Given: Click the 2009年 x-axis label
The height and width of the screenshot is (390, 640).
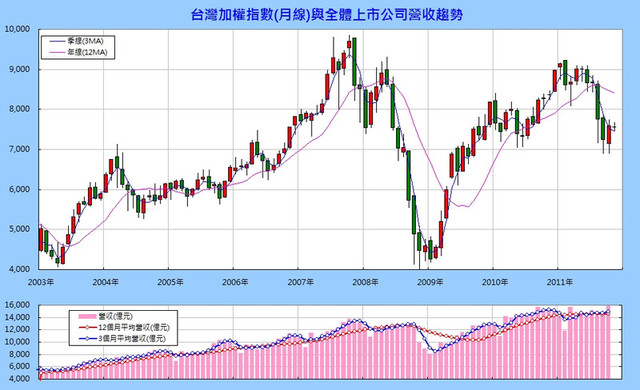Looking at the screenshot, I should coord(430,282).
